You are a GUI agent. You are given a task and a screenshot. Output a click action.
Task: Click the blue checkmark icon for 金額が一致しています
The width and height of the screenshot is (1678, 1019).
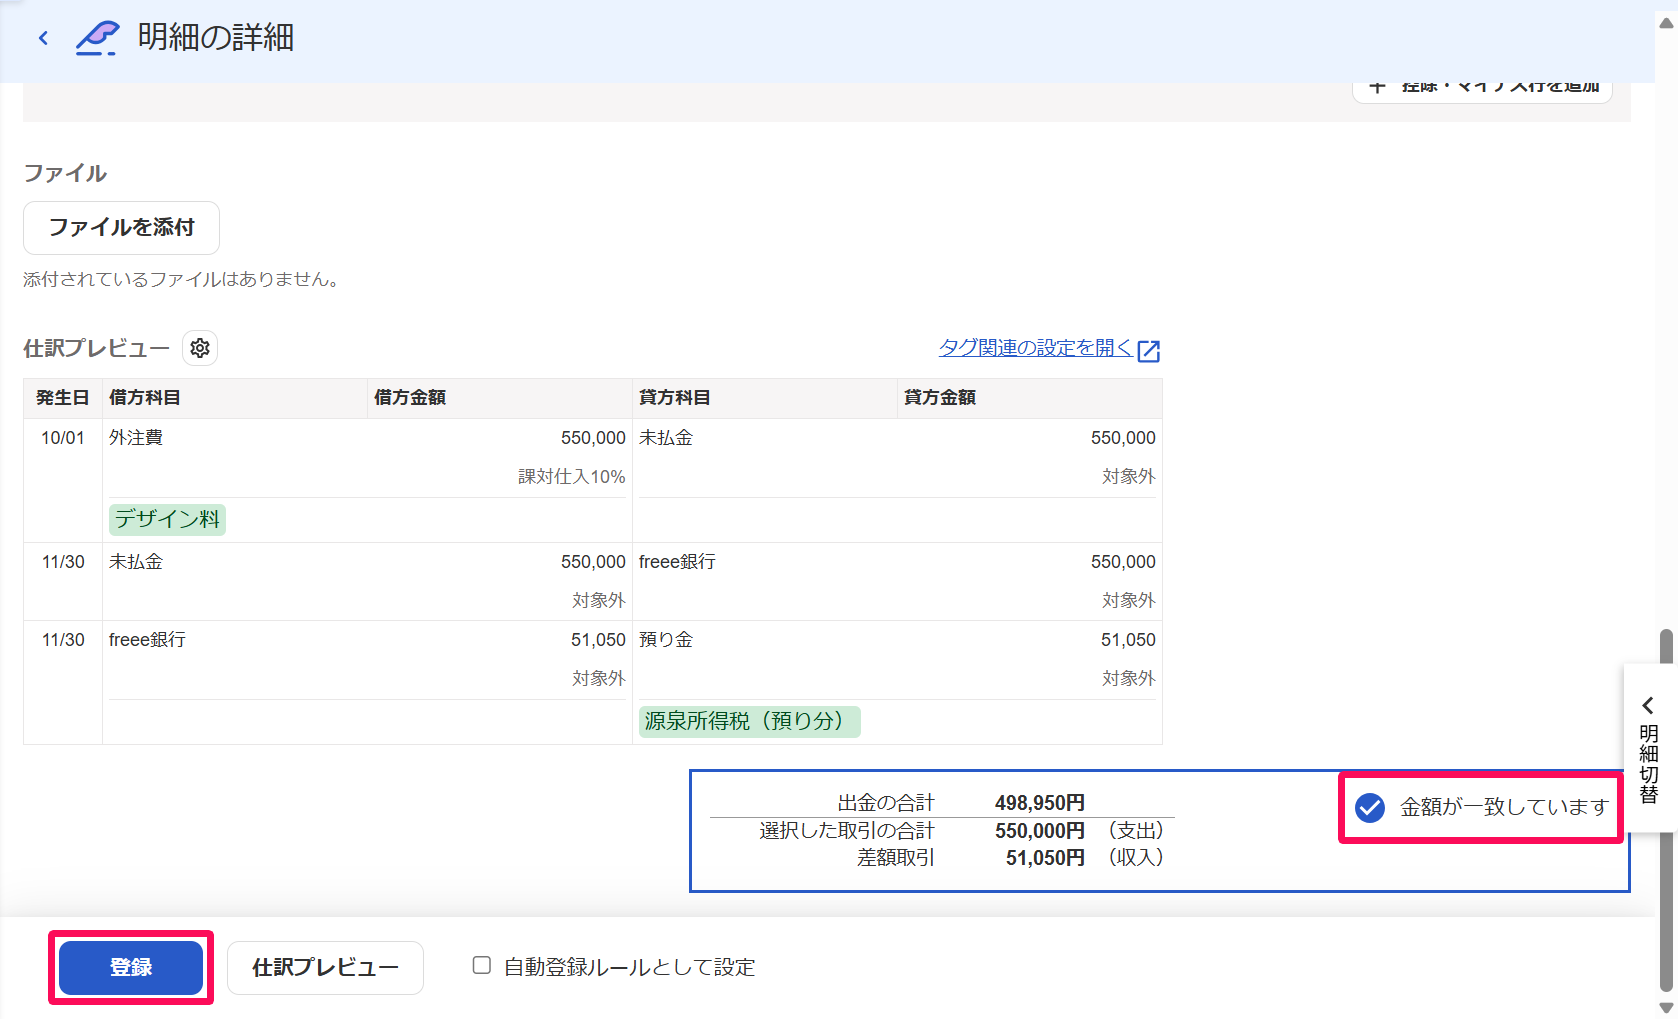tap(1370, 807)
